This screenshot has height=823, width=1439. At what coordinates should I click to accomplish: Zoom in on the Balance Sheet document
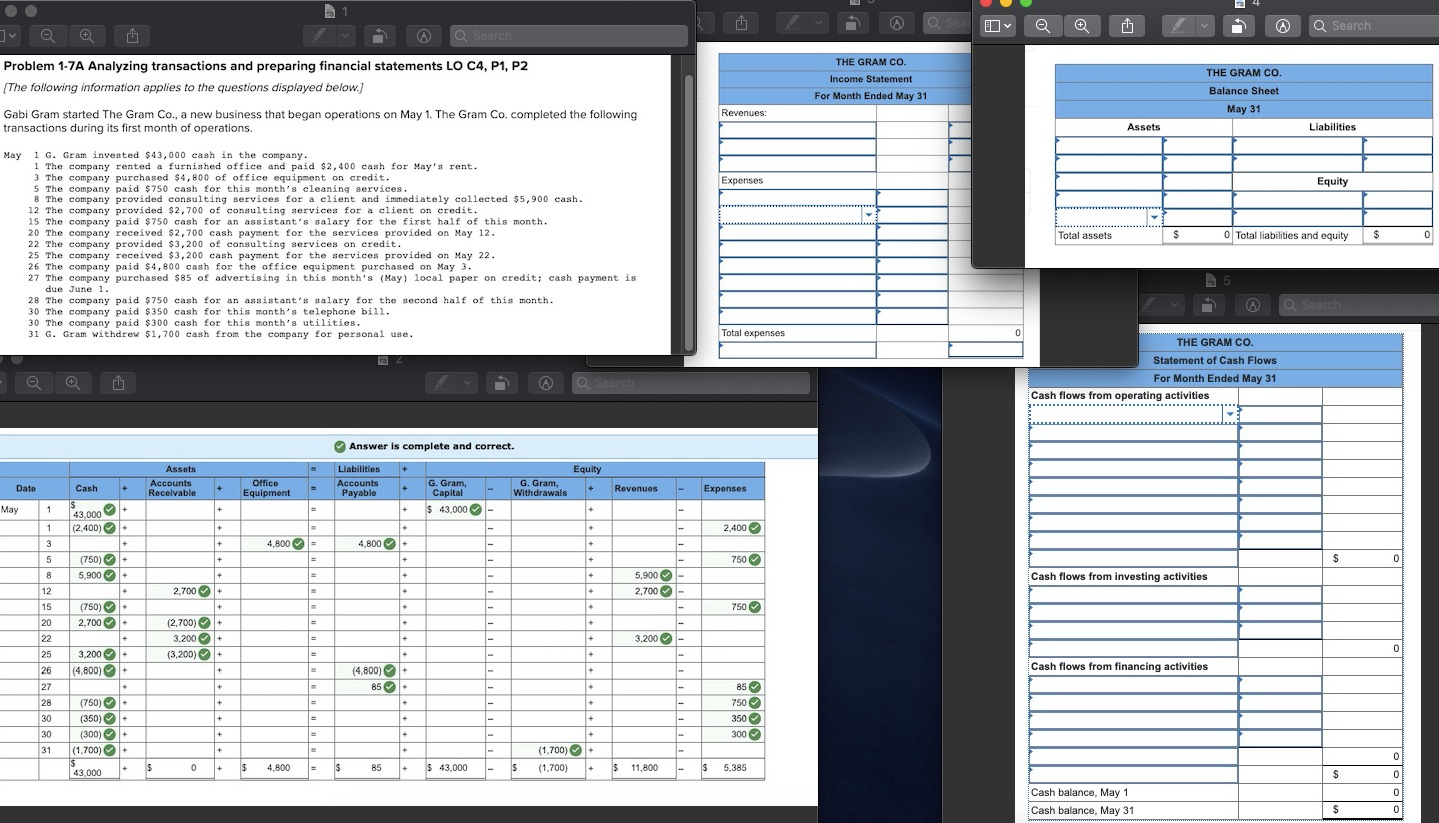(x=1082, y=25)
